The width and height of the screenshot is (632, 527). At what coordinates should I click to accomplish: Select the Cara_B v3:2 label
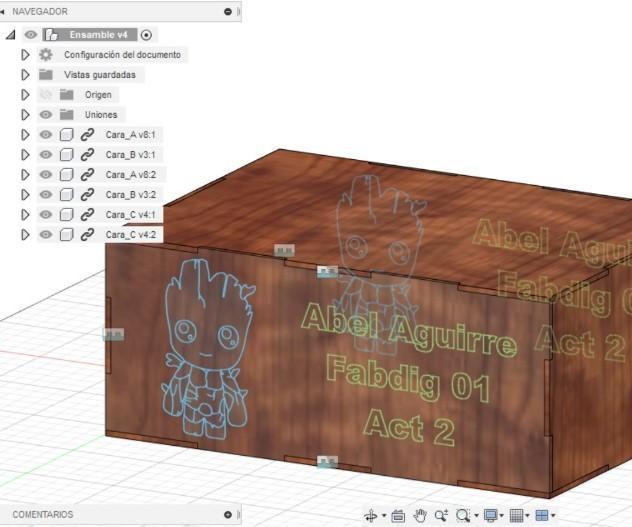(131, 195)
